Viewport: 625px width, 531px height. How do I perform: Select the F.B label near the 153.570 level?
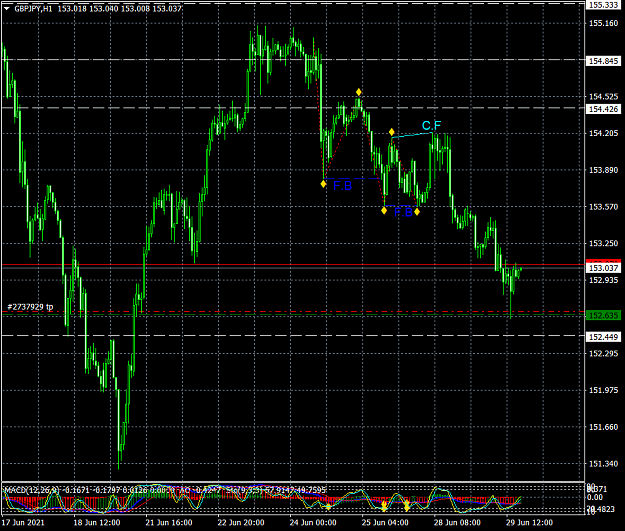[403, 212]
